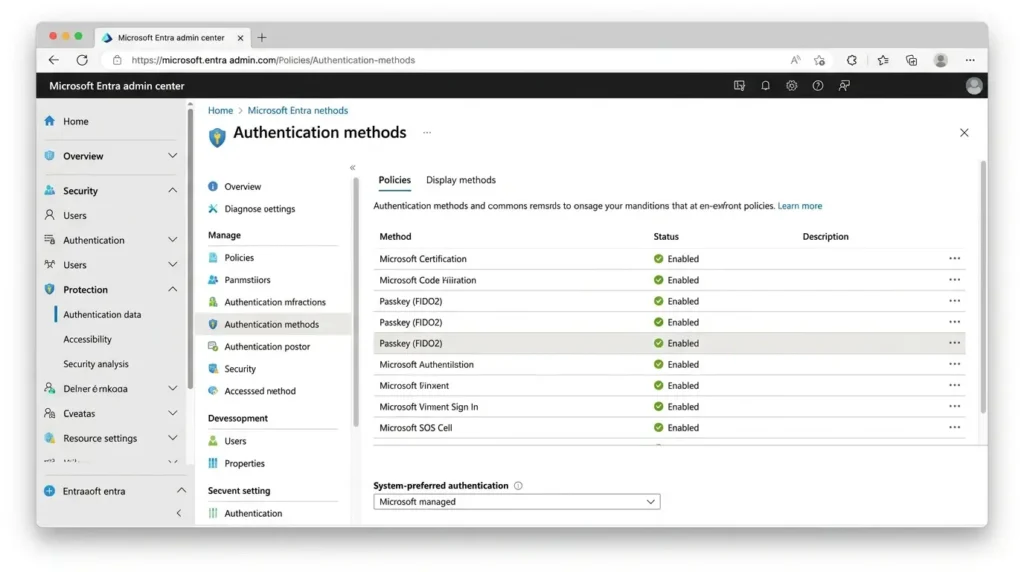Open row menu for Microsoft Viment Sign In
The height and width of the screenshot is (572, 1024).
pyautogui.click(x=954, y=406)
